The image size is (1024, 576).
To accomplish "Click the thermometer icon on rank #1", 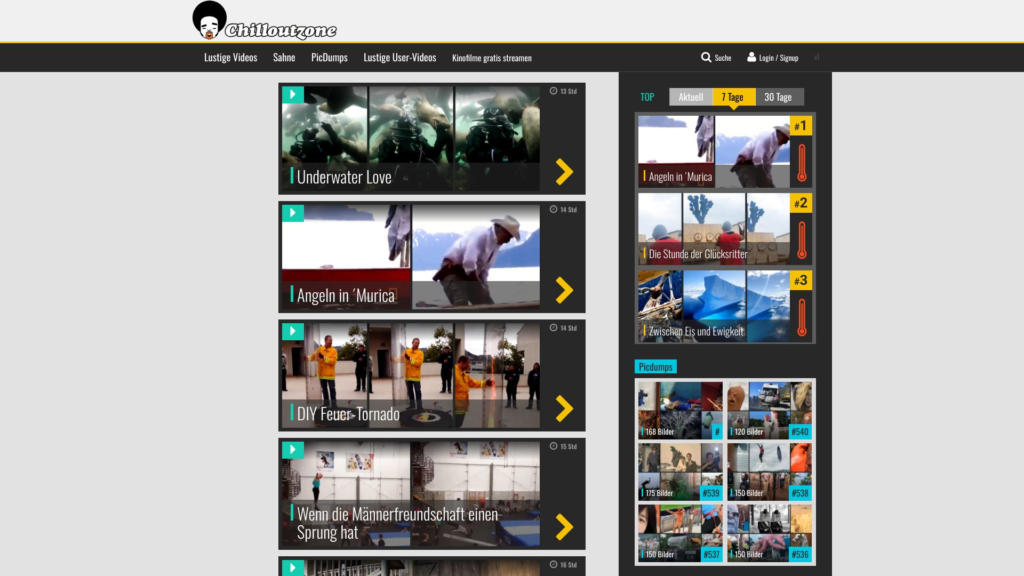I will click(802, 163).
